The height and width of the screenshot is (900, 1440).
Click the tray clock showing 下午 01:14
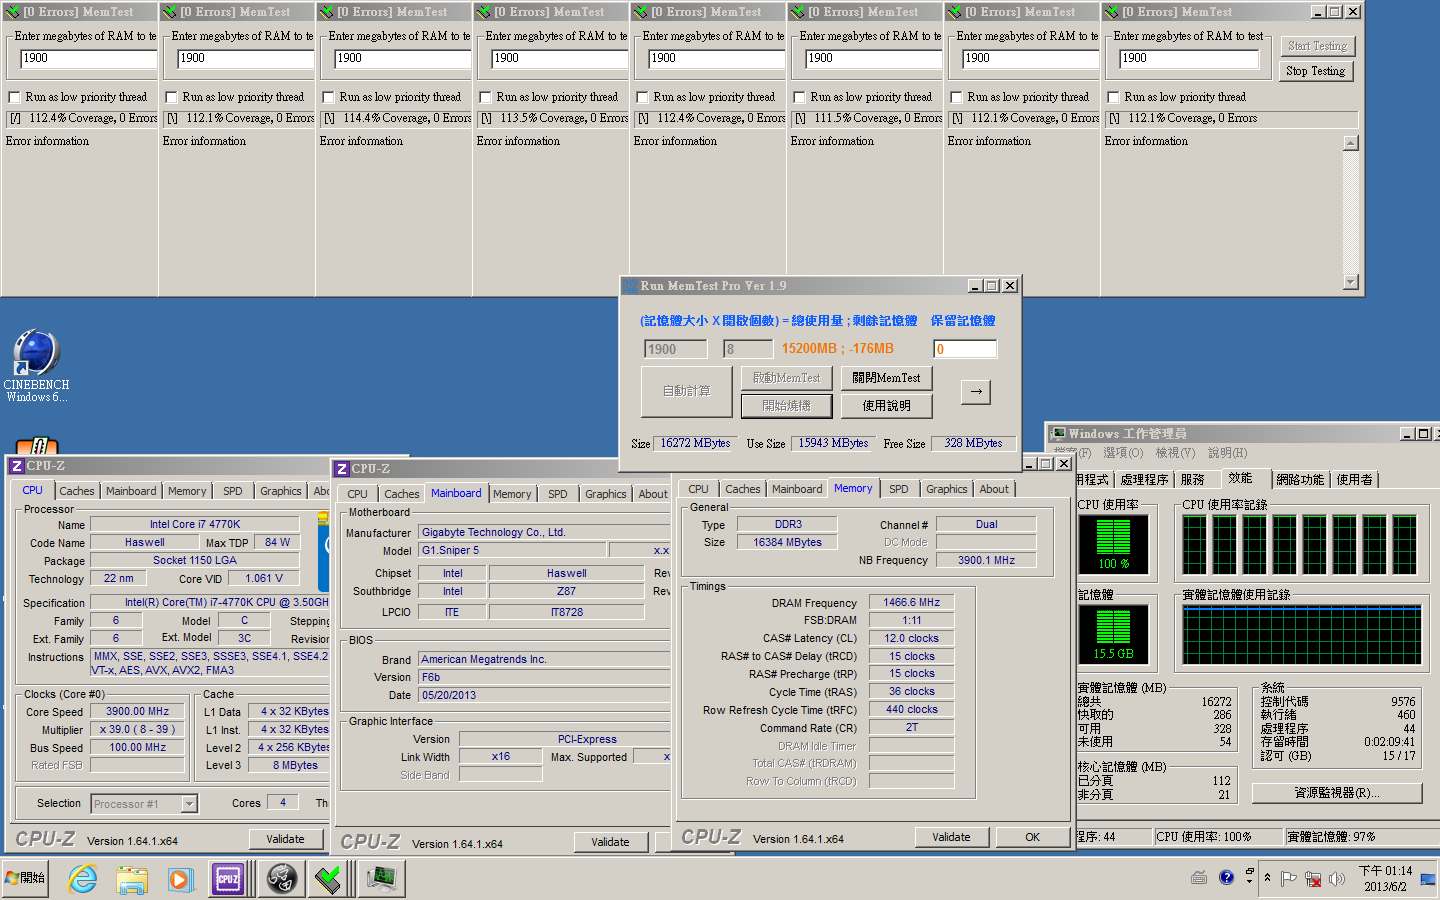click(x=1385, y=878)
